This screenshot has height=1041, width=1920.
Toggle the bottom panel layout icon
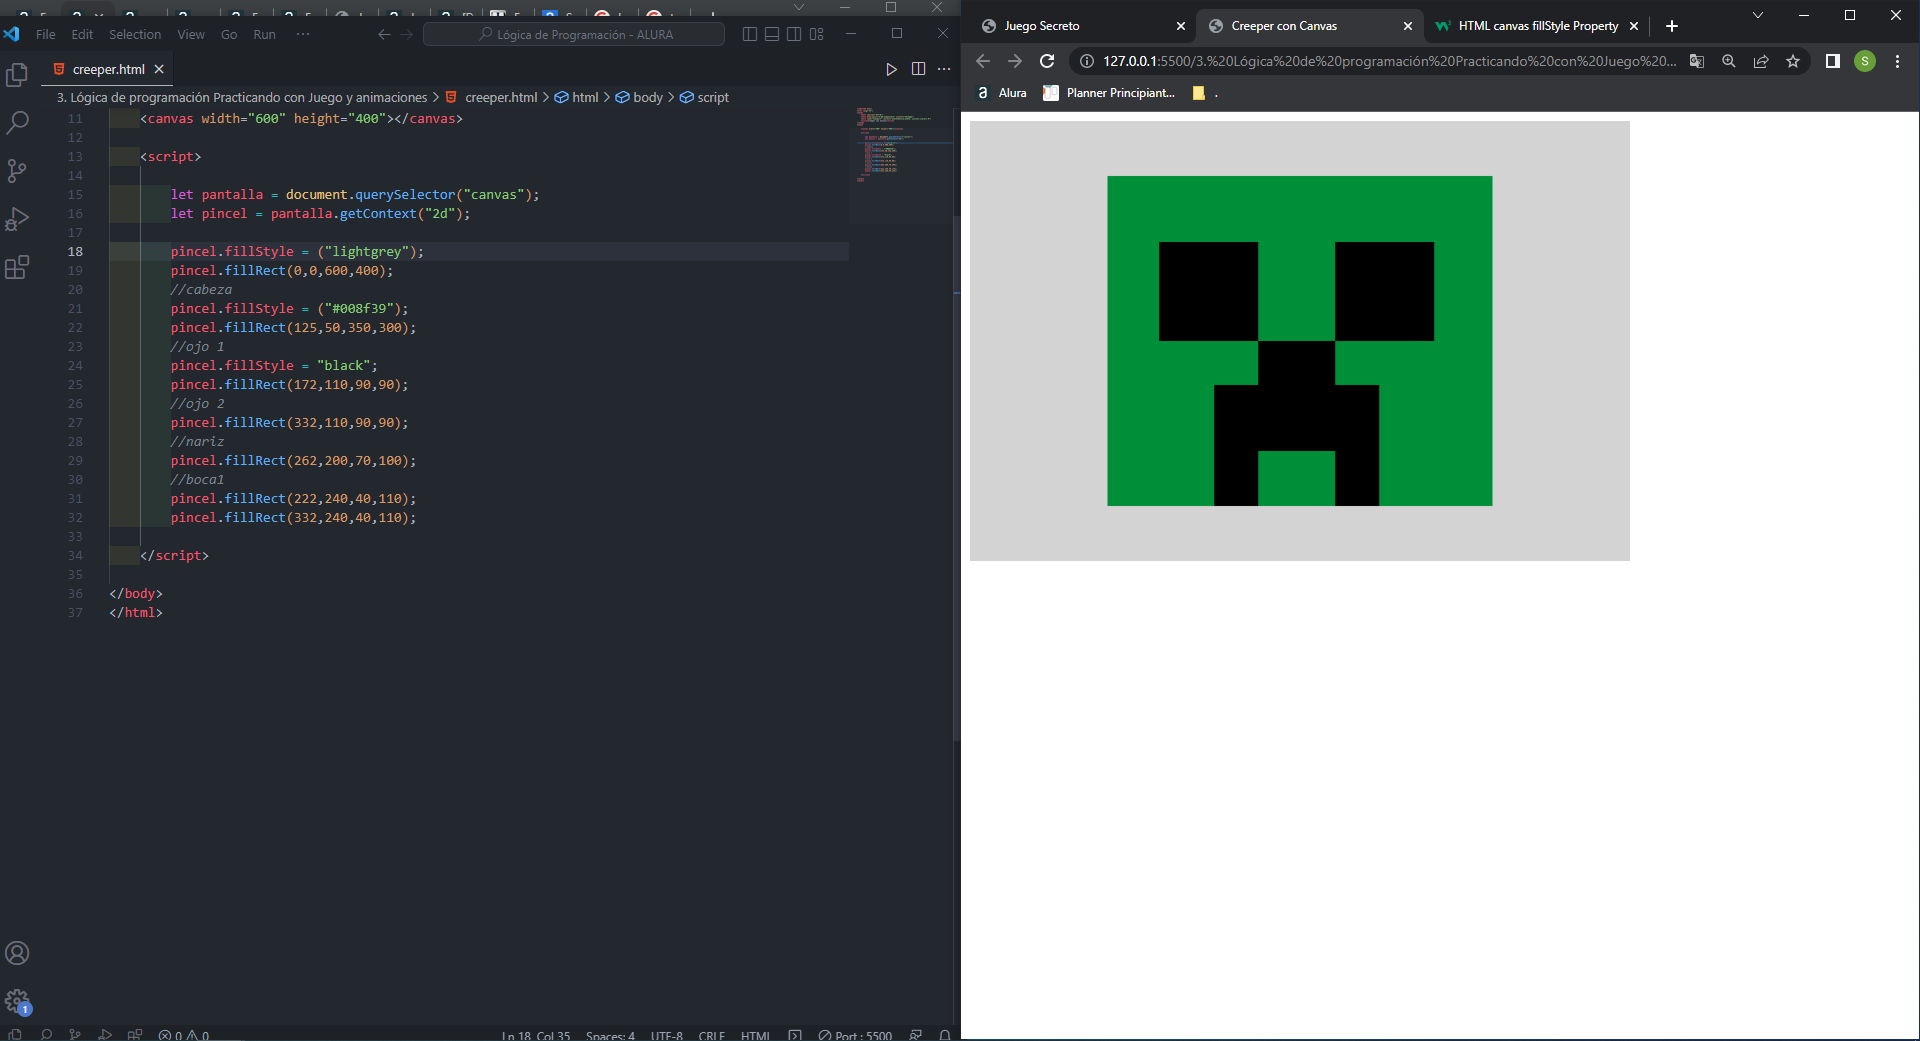tap(772, 34)
